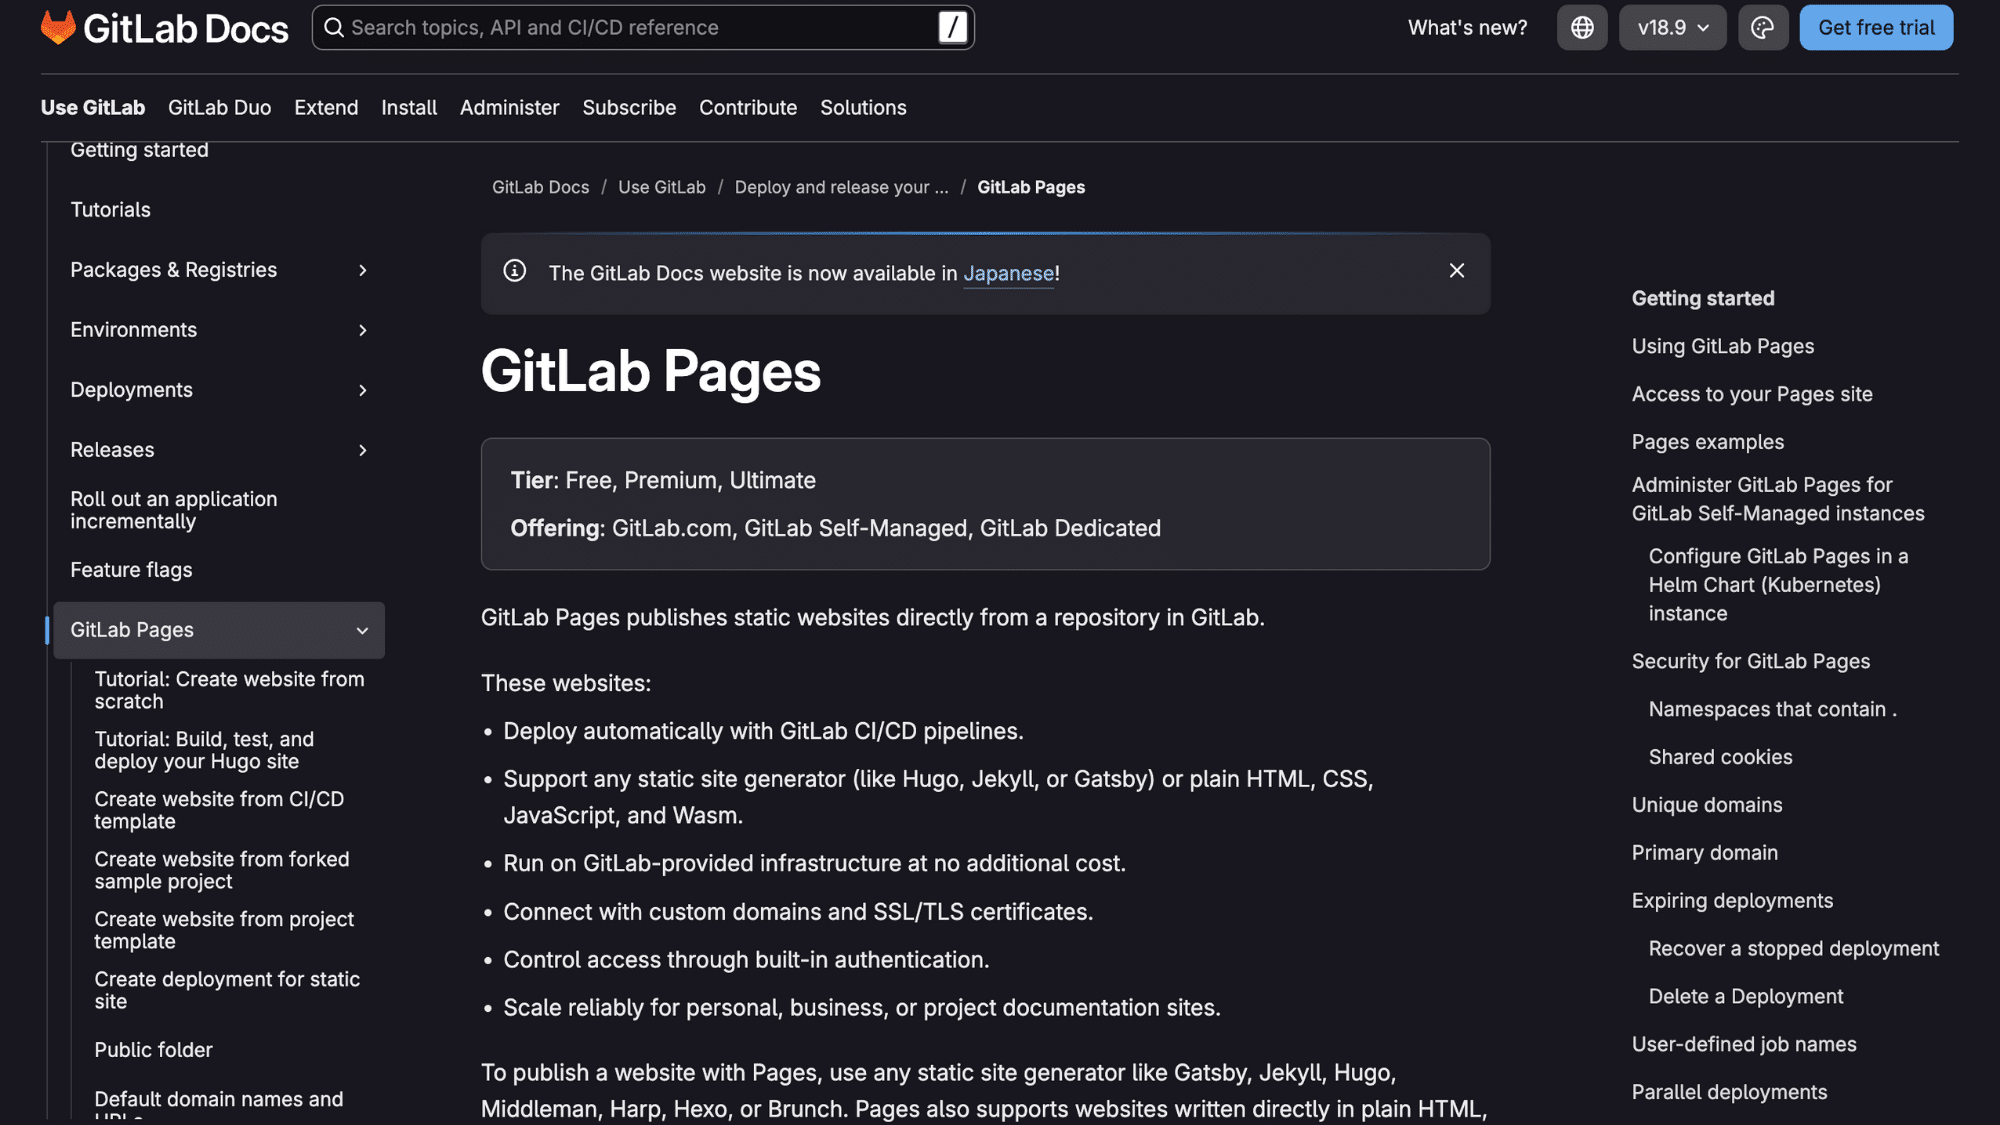Open the v18.9 version dropdown
Screen dimensions: 2000x1125
pos(1672,27)
